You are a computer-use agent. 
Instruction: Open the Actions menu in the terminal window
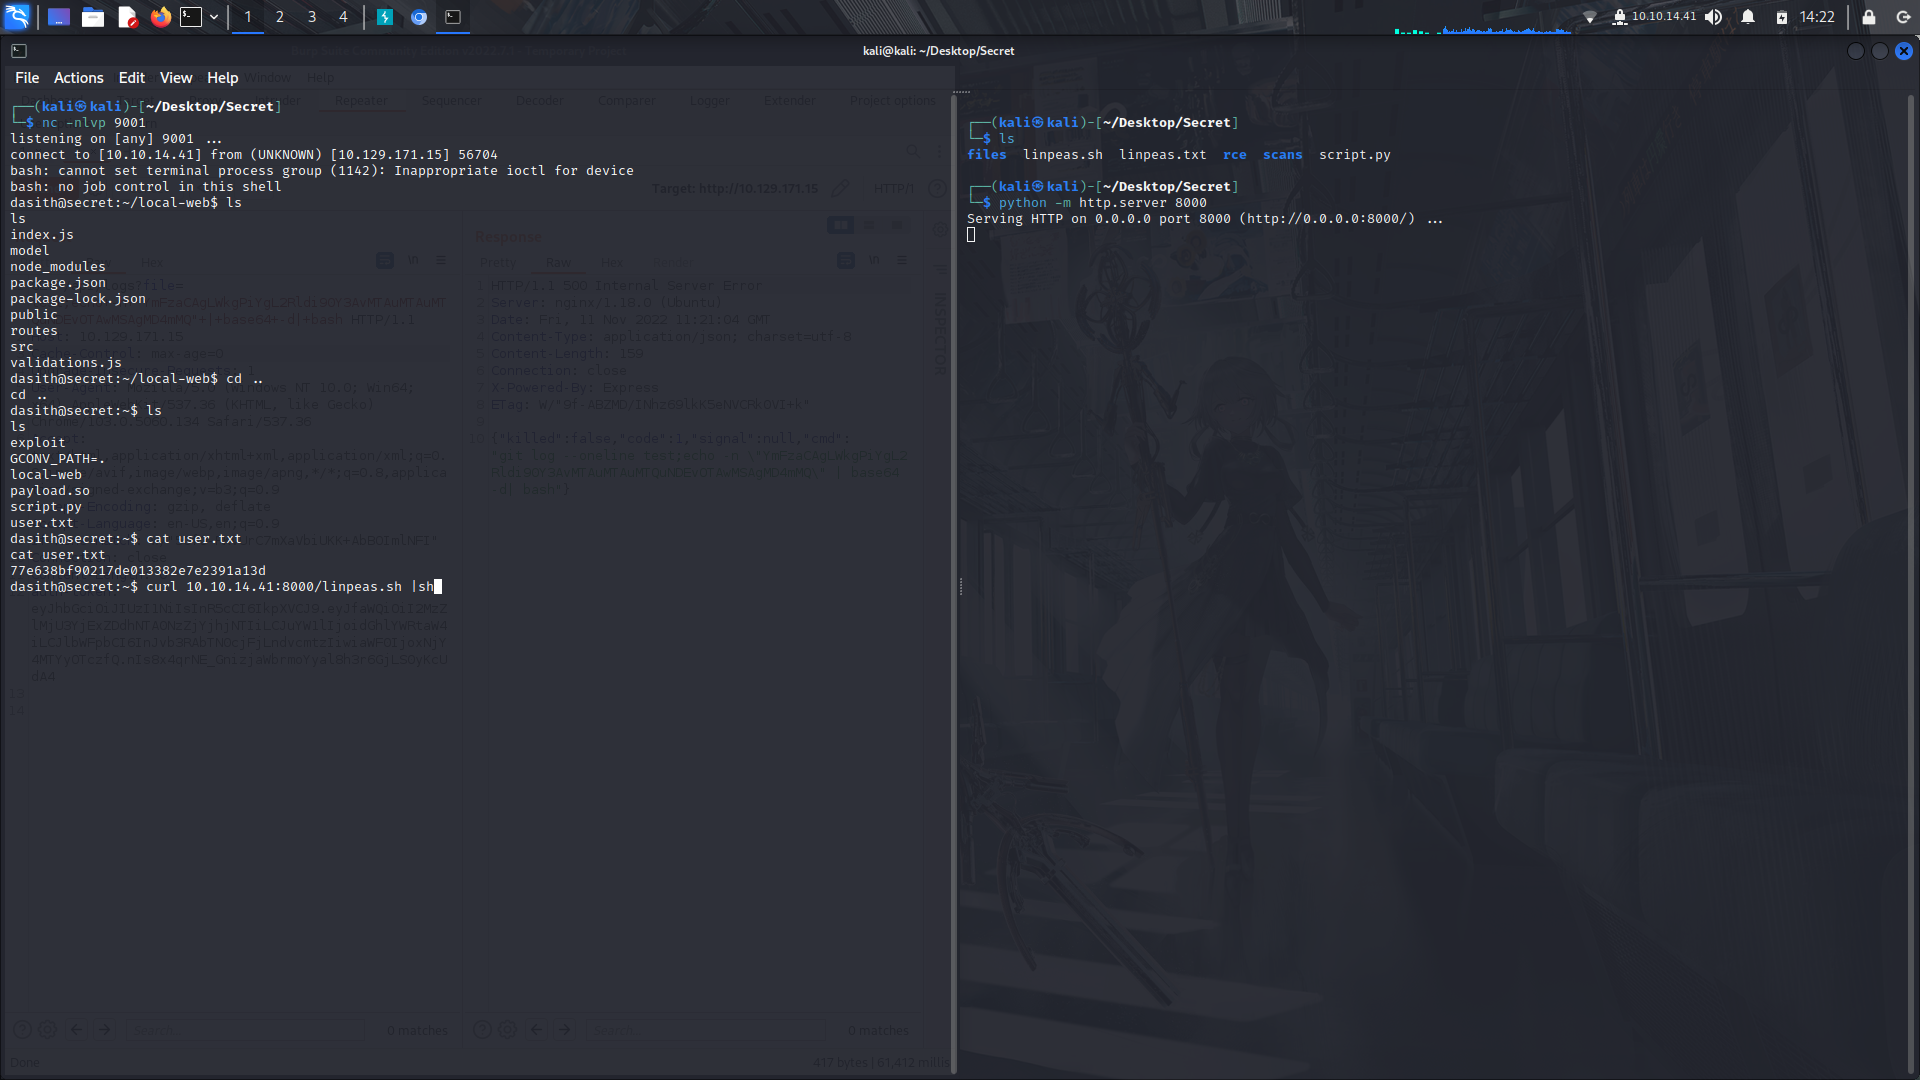click(x=78, y=78)
